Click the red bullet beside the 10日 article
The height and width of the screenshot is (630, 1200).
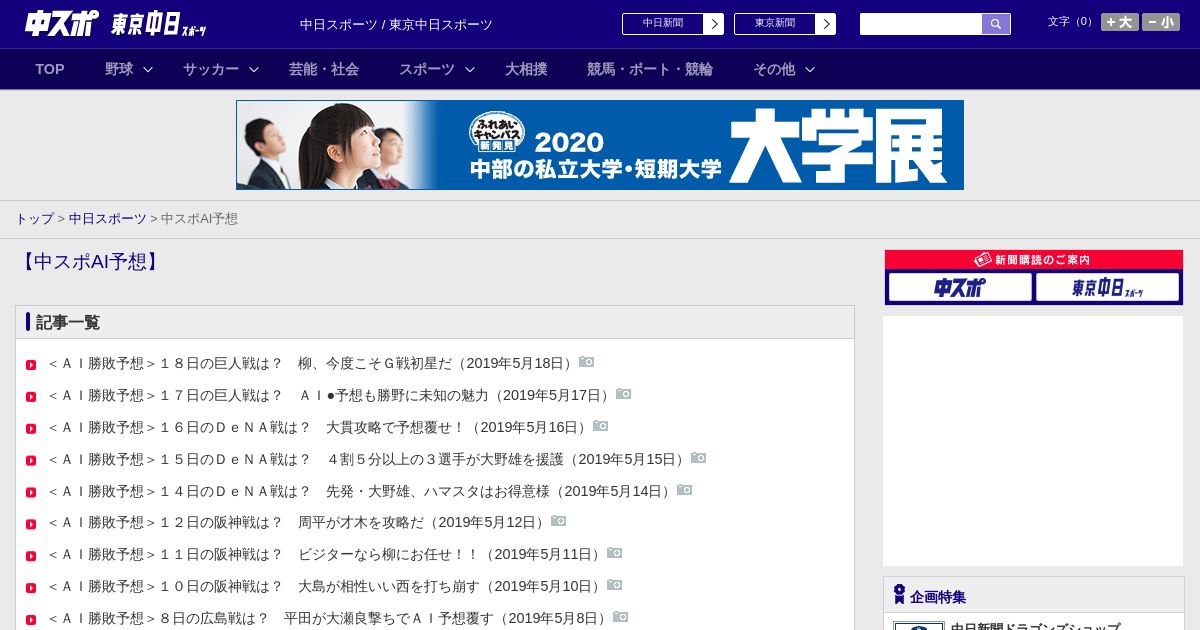[31, 588]
